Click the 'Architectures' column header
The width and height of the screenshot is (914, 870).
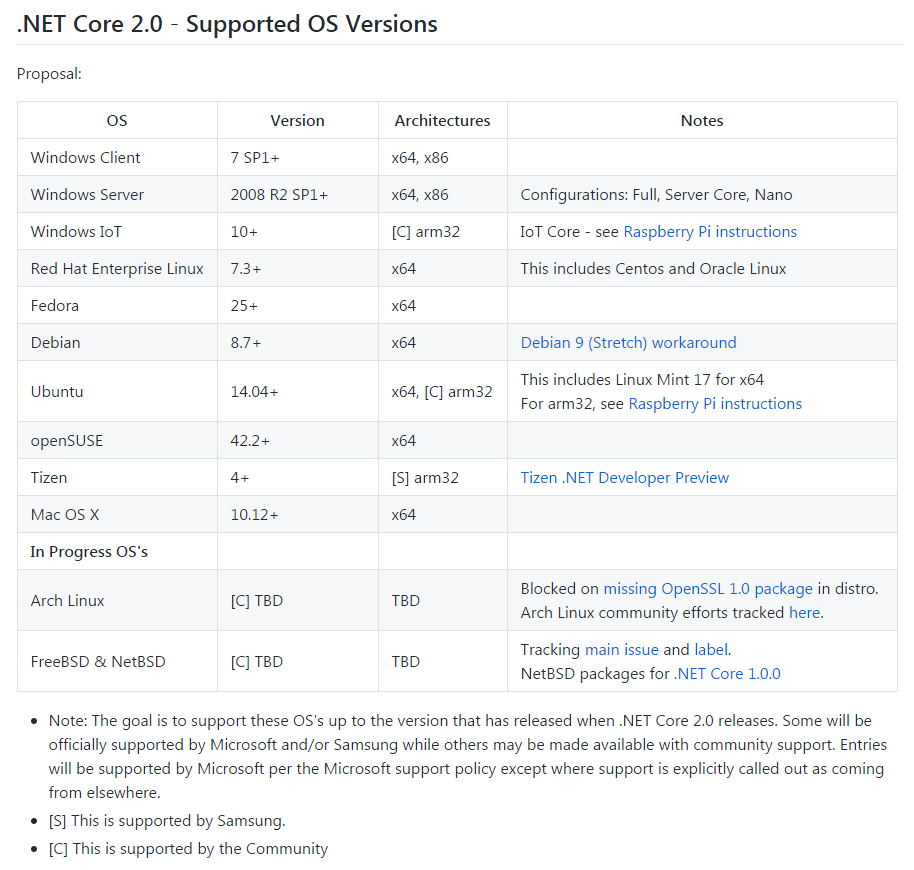442,121
